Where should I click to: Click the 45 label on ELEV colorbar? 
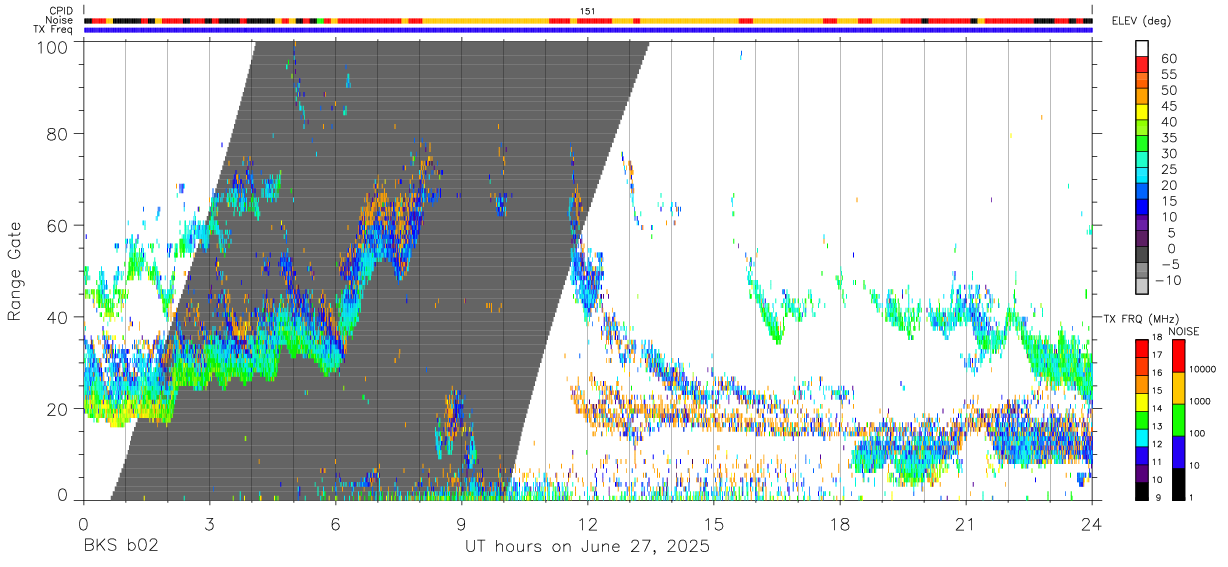tap(1167, 106)
